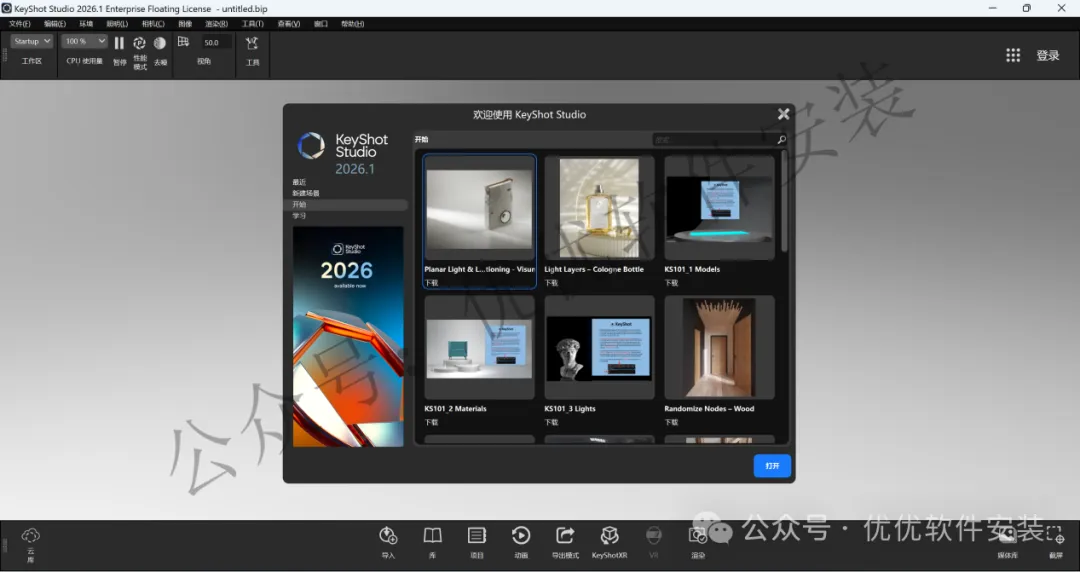1080x572 pixels.
Task: Click the KeyShot Studio logo in dialog
Action: tap(343, 153)
